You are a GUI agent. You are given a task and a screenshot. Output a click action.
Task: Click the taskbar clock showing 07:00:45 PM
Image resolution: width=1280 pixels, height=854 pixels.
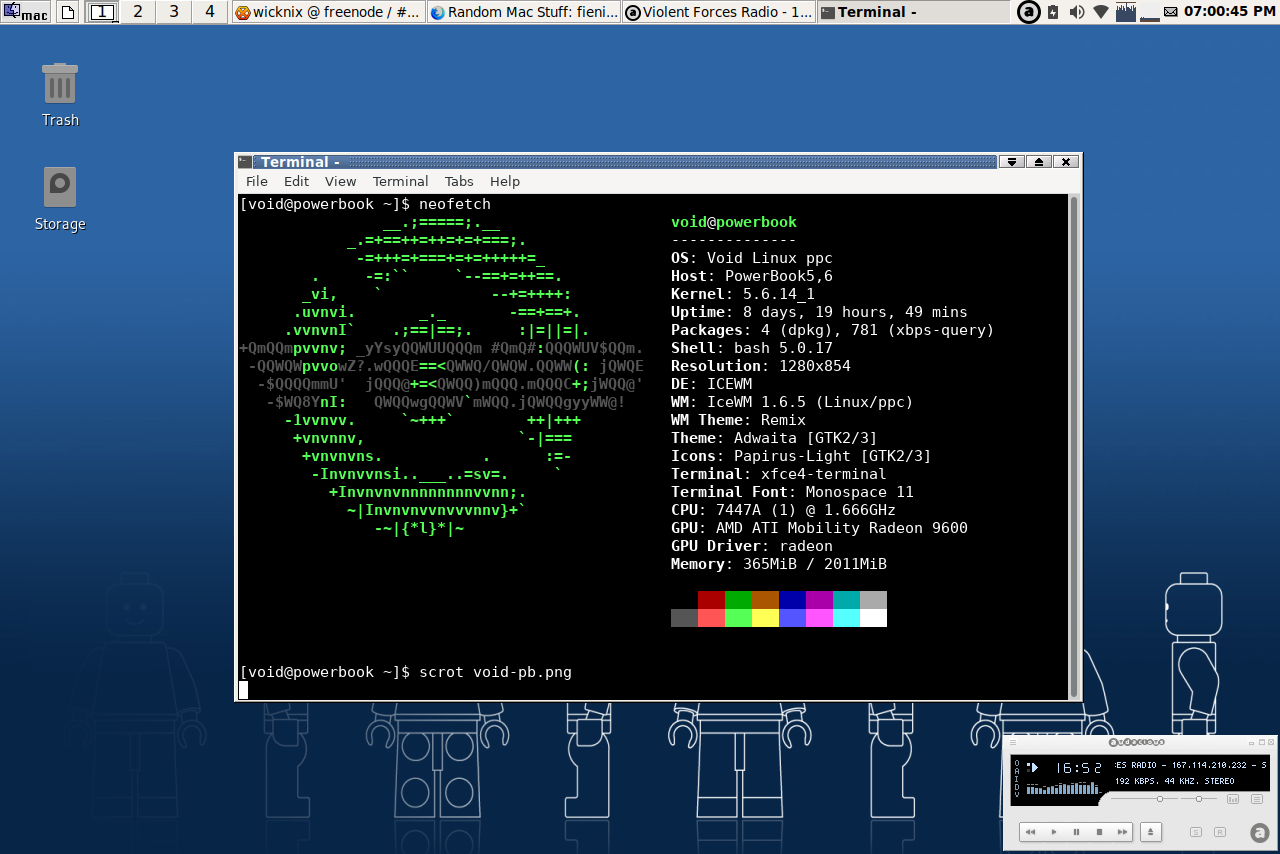tap(1231, 12)
